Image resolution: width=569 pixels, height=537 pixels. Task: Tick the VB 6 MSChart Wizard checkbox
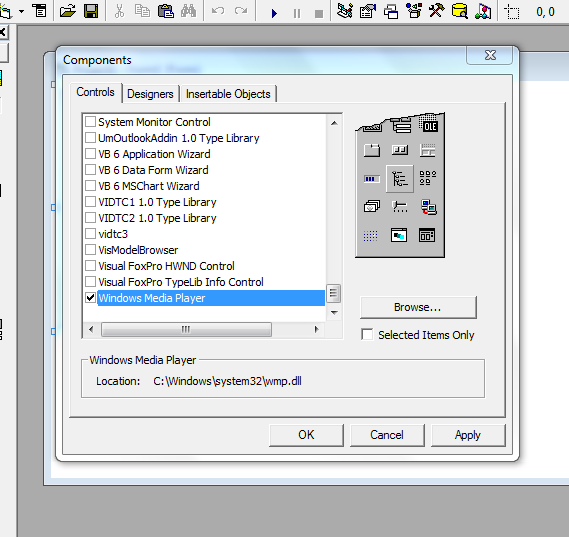click(90, 185)
